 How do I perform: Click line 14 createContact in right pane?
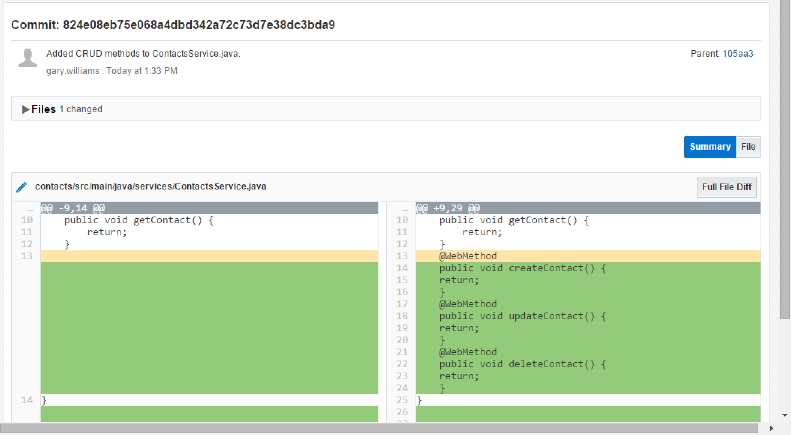(522, 268)
